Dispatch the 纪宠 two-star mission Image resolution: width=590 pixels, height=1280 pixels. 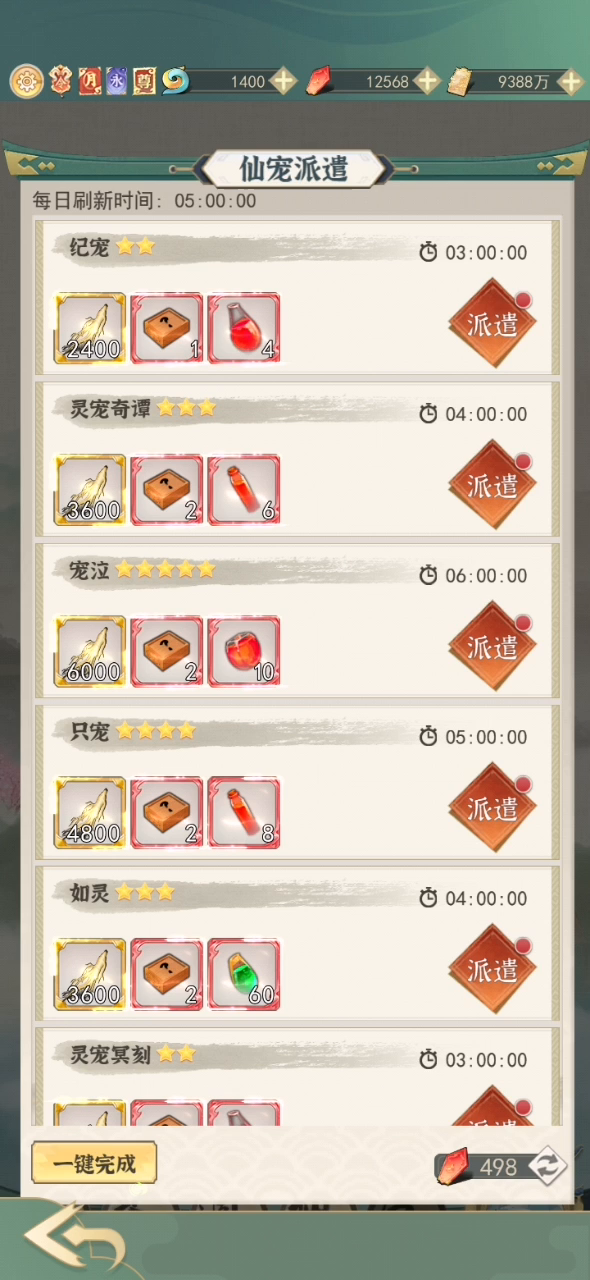coord(492,323)
